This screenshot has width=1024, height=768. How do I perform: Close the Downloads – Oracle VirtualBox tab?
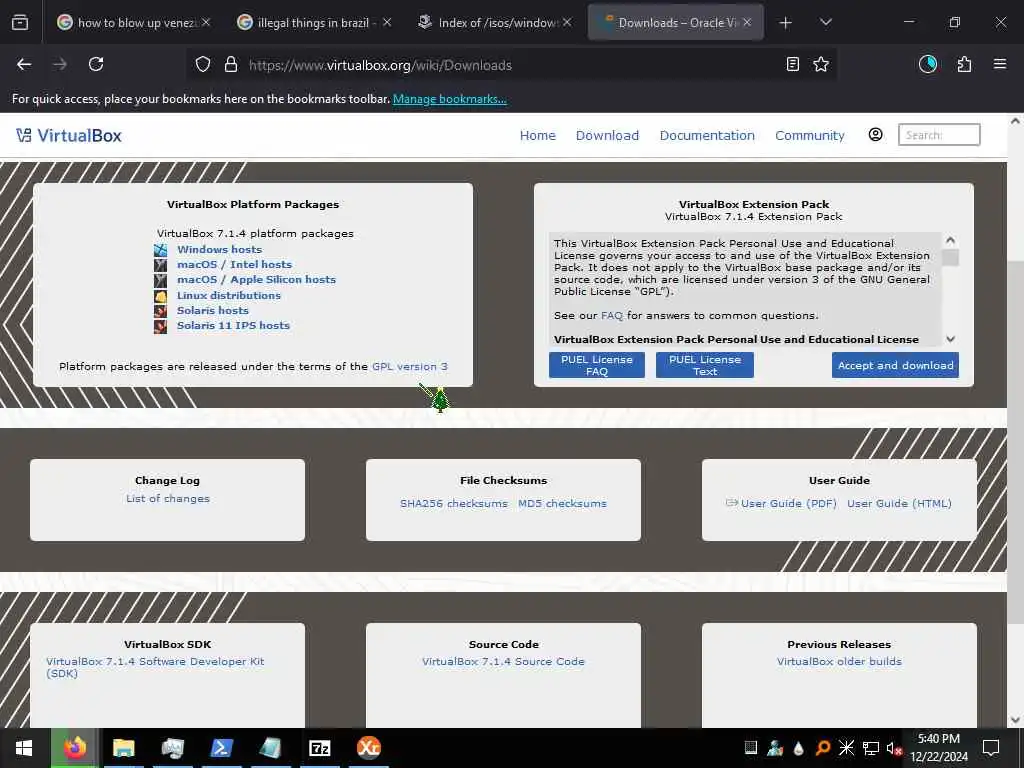[x=747, y=22]
